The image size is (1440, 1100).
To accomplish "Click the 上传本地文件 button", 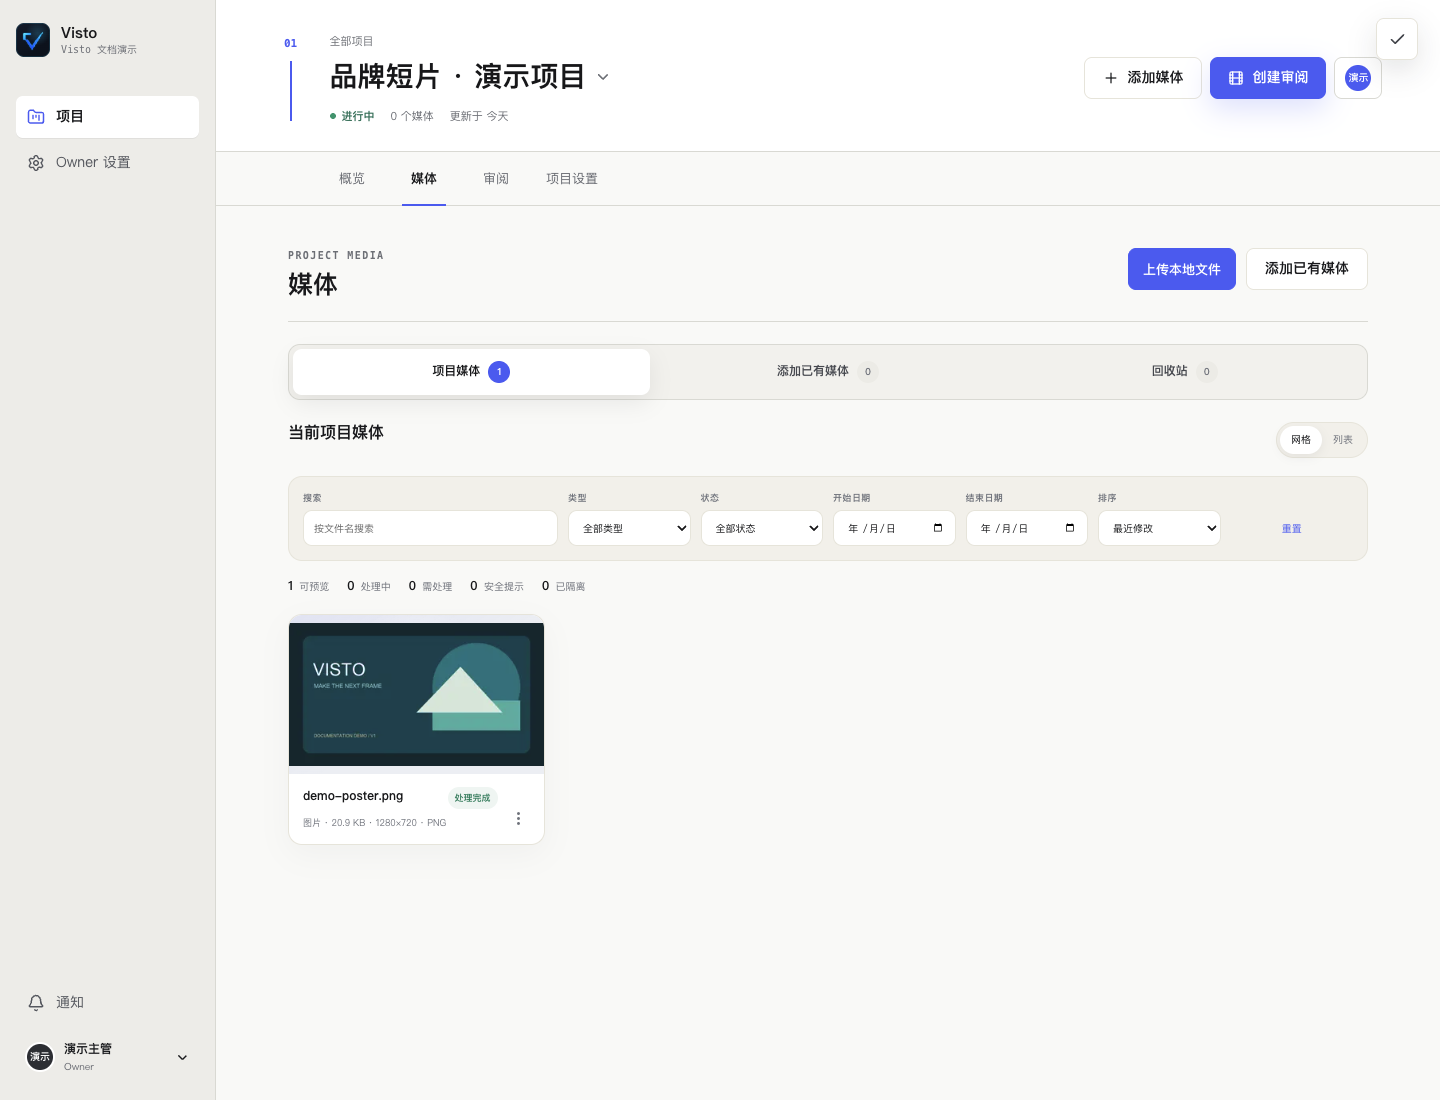I will tap(1182, 269).
